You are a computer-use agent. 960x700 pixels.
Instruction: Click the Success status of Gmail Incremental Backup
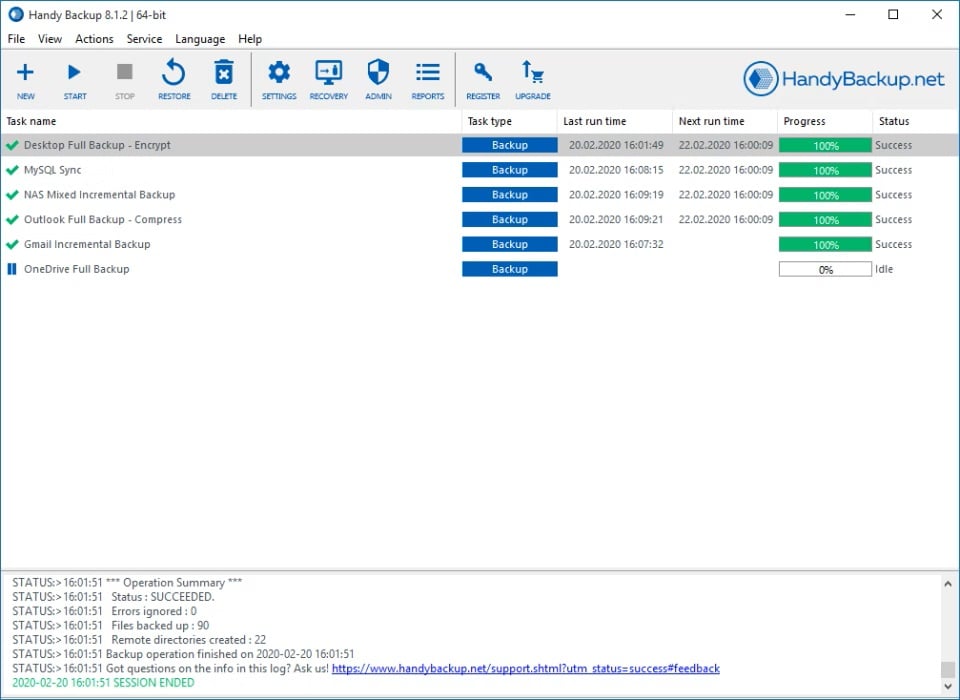click(893, 244)
